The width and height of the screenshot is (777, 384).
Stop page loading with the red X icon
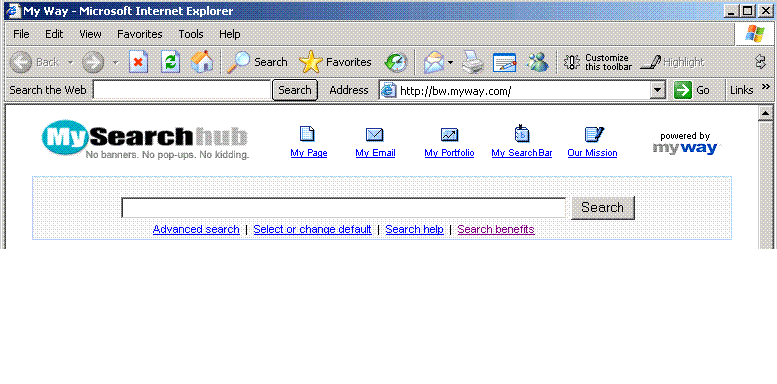click(139, 62)
